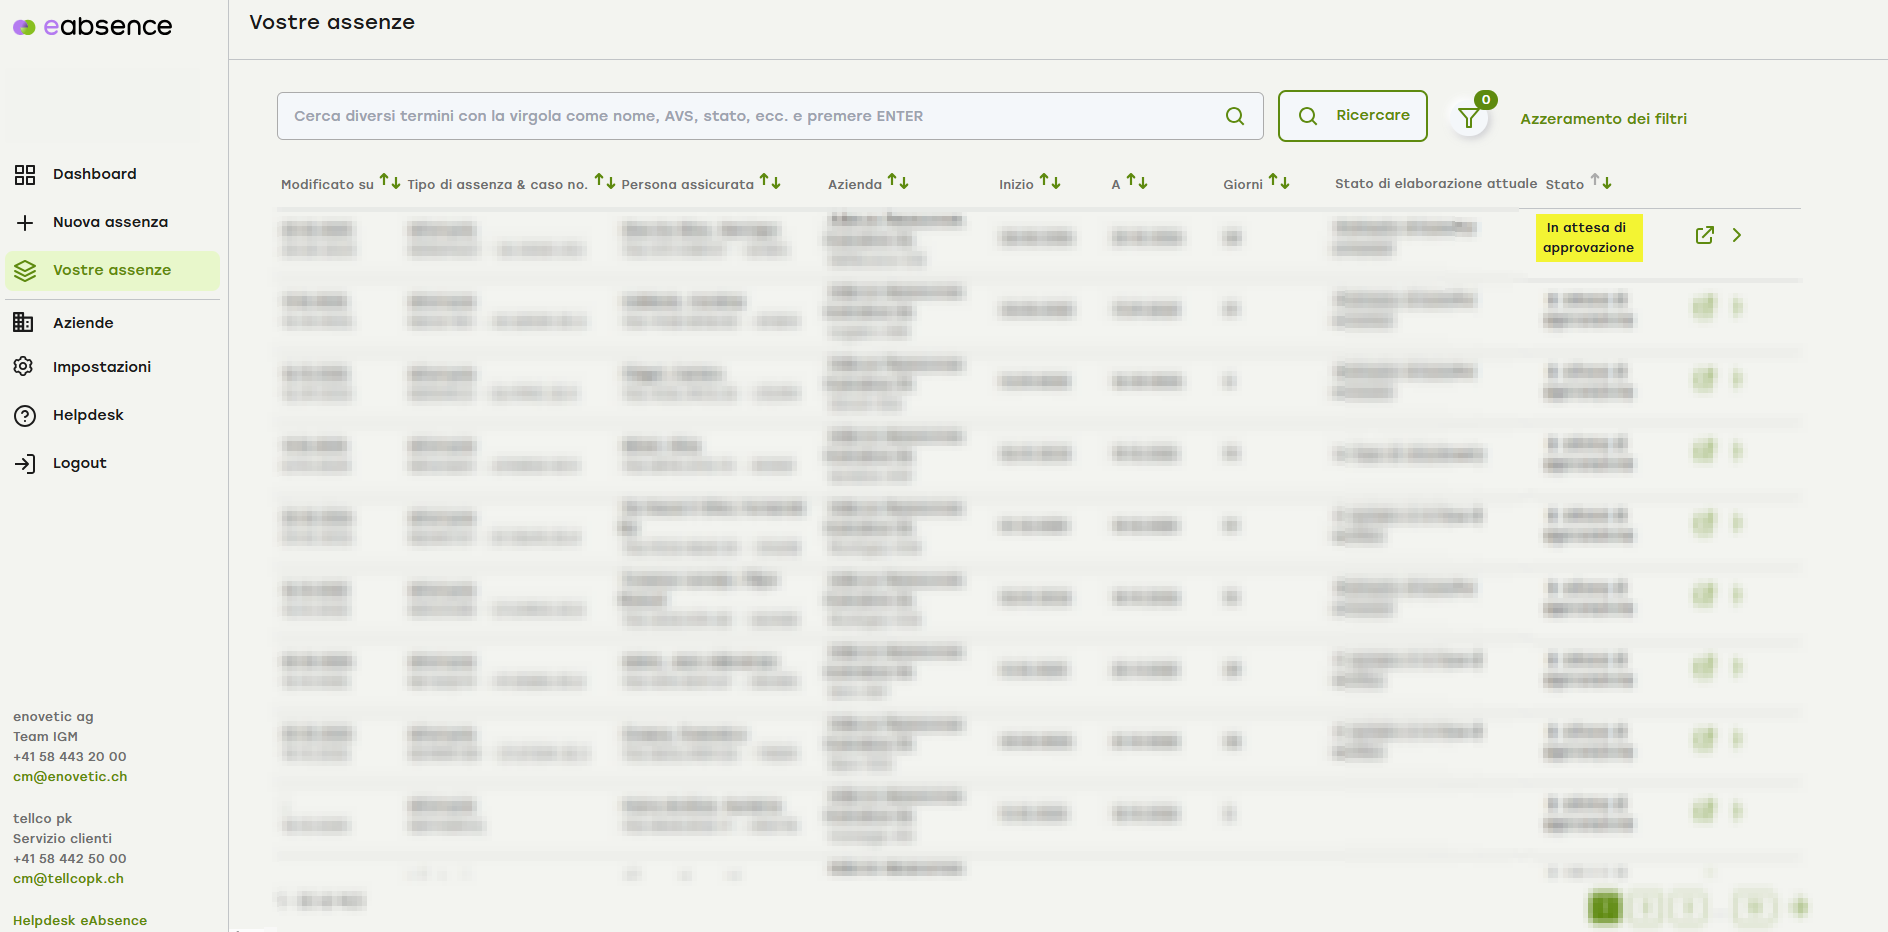Click the filter funnel icon
The width and height of the screenshot is (1888, 932).
(1468, 118)
